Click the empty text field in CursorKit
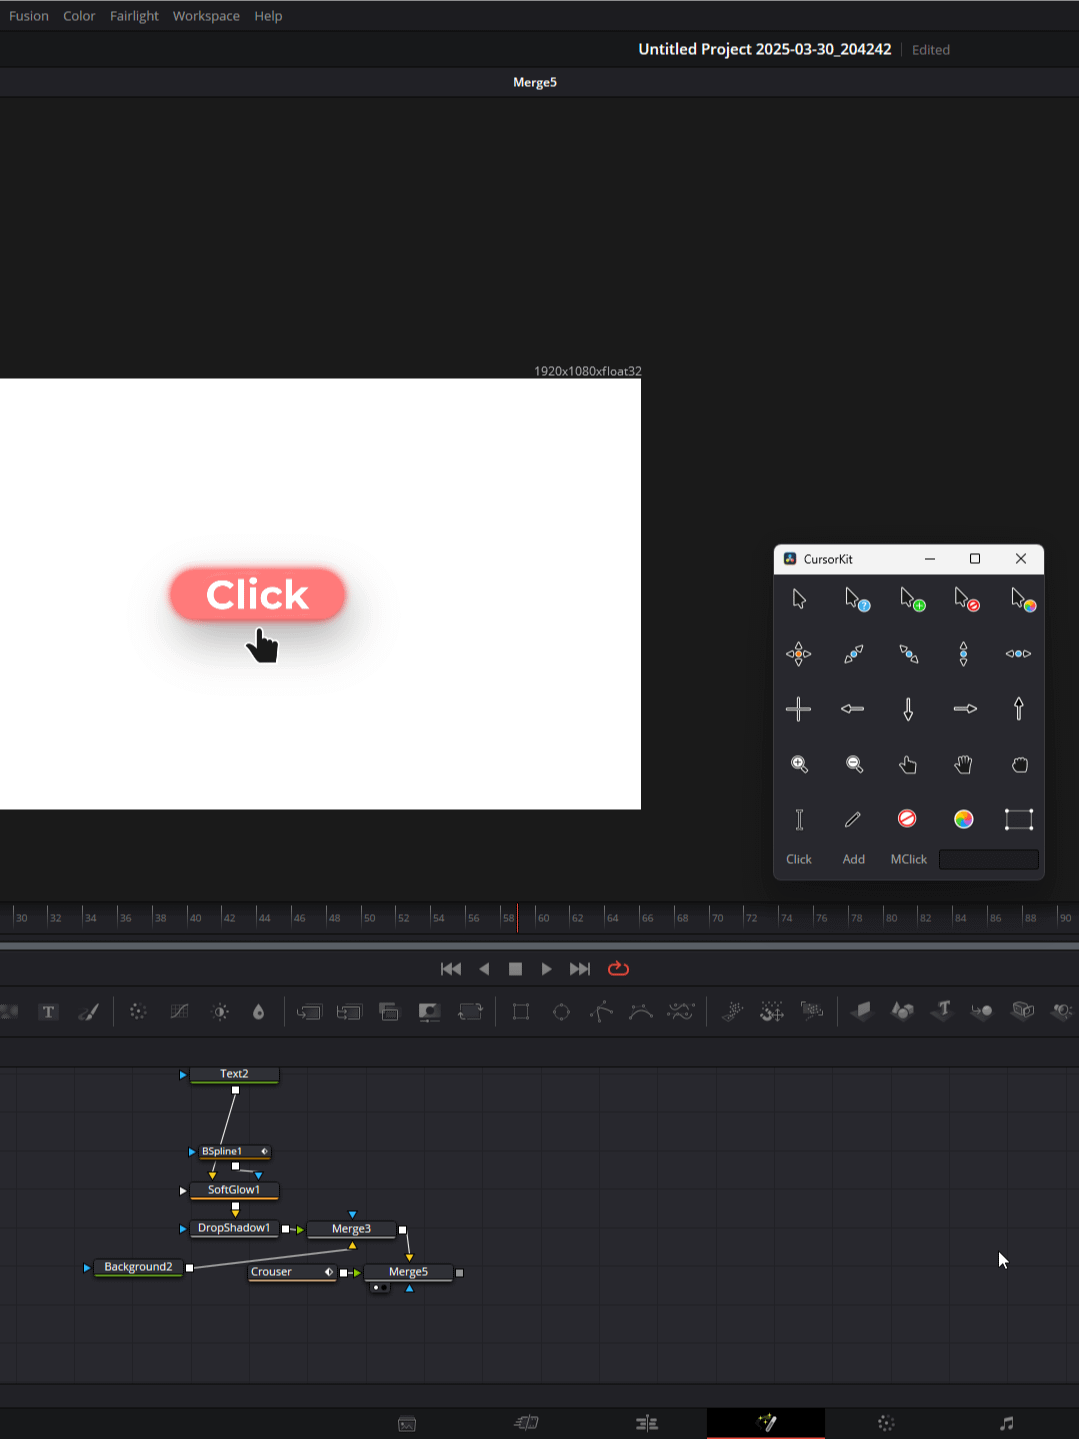Viewport: 1079px width, 1439px height. [988, 860]
